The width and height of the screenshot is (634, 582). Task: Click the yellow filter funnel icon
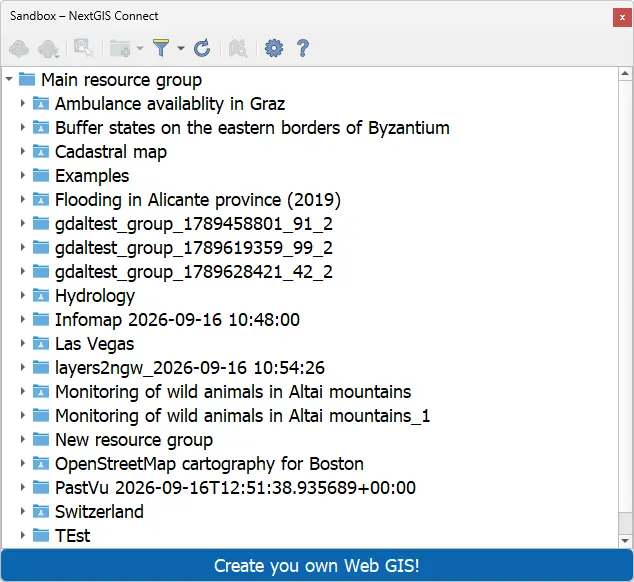pyautogui.click(x=161, y=48)
